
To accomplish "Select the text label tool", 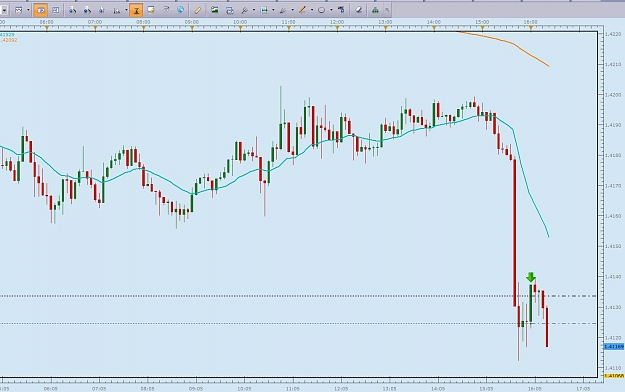I will coord(341,10).
